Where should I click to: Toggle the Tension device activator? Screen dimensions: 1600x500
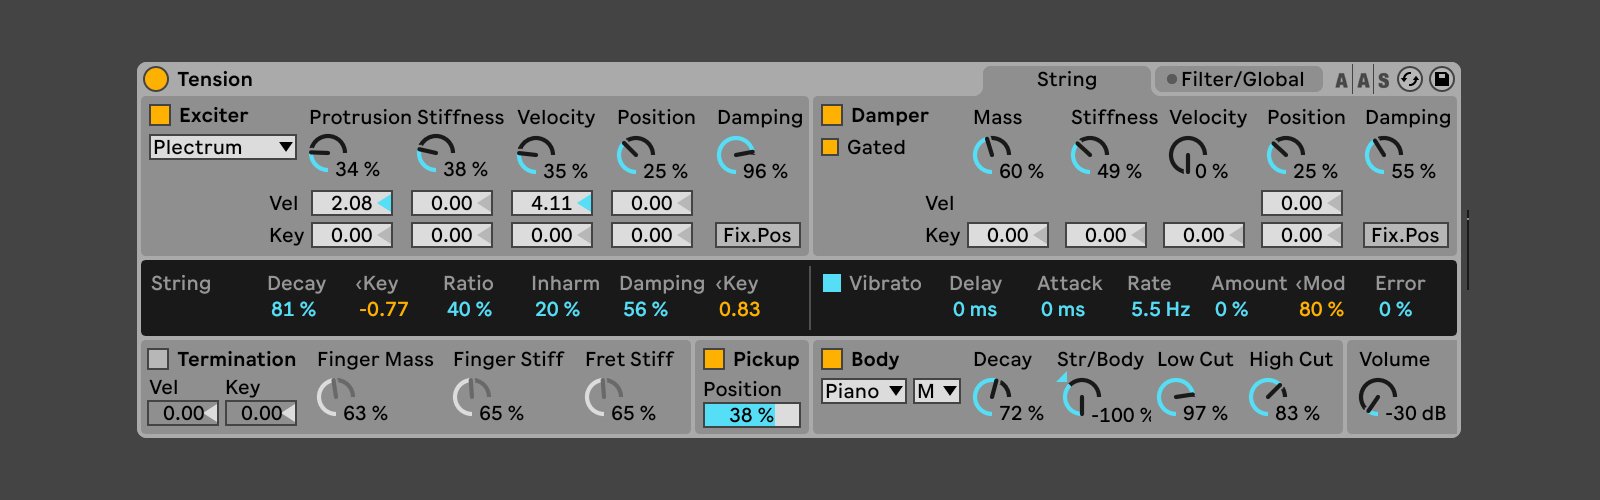156,79
